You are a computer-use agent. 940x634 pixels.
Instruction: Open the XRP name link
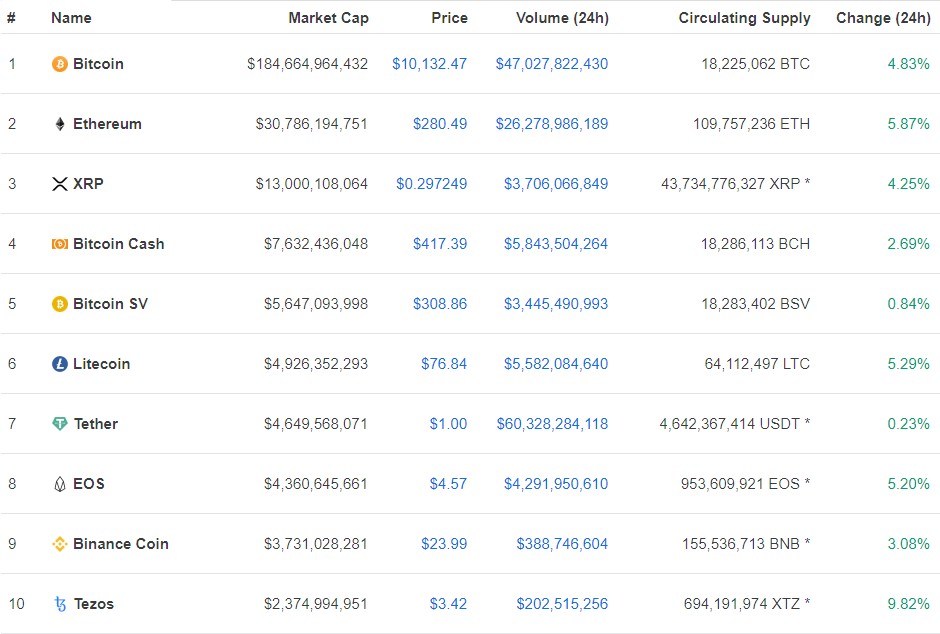click(88, 183)
